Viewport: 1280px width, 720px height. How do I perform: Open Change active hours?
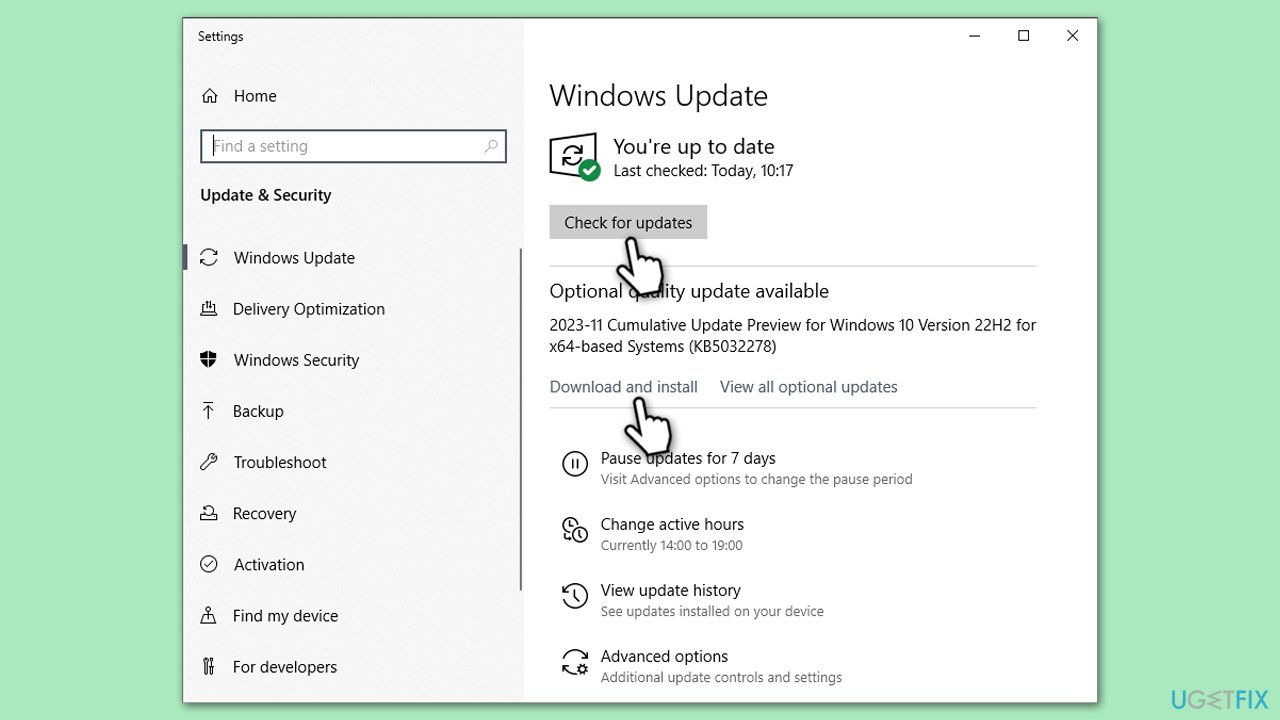pyautogui.click(x=672, y=524)
